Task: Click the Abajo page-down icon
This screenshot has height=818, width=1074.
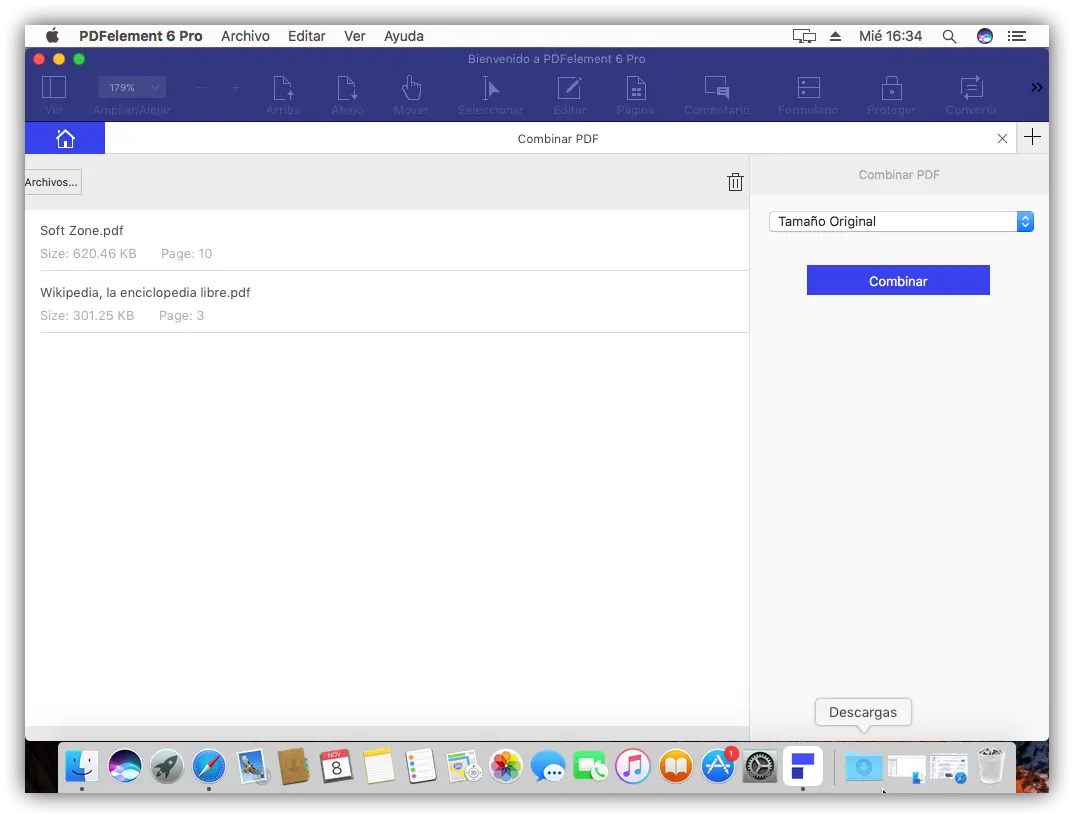Action: click(347, 88)
